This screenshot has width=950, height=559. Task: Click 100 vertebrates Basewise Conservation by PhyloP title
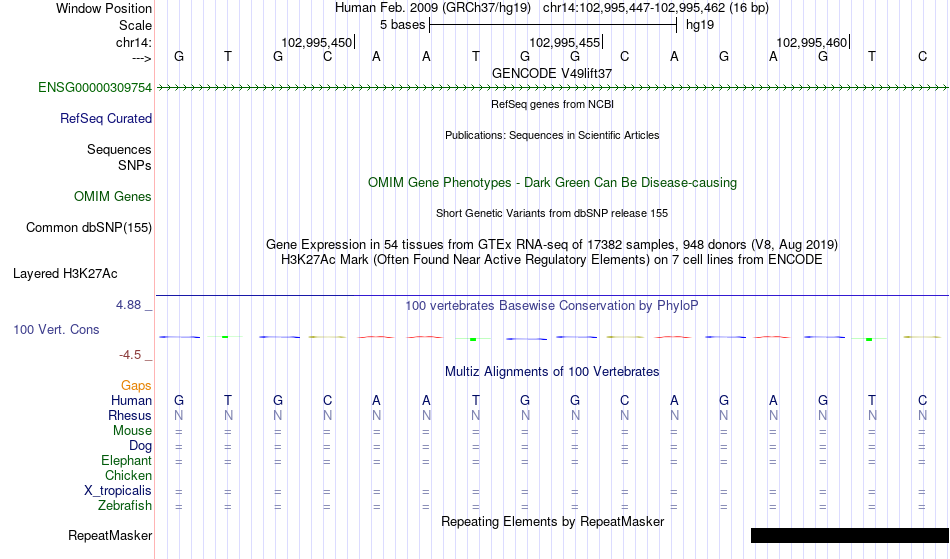tap(552, 306)
